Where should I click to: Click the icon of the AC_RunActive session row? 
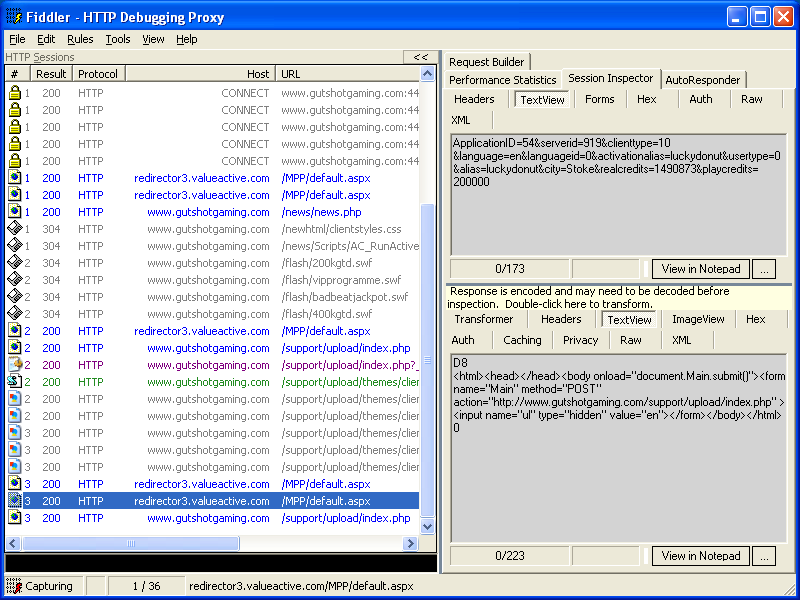15,246
